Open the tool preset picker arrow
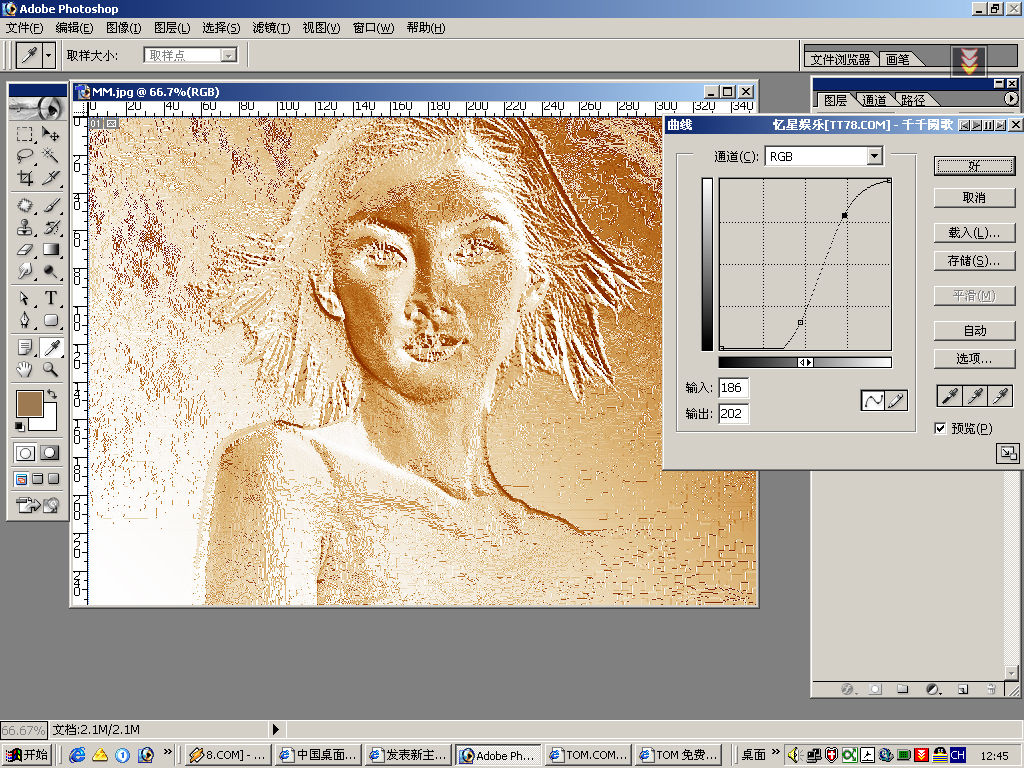Viewport: 1024px width, 768px height. pyautogui.click(x=48, y=56)
